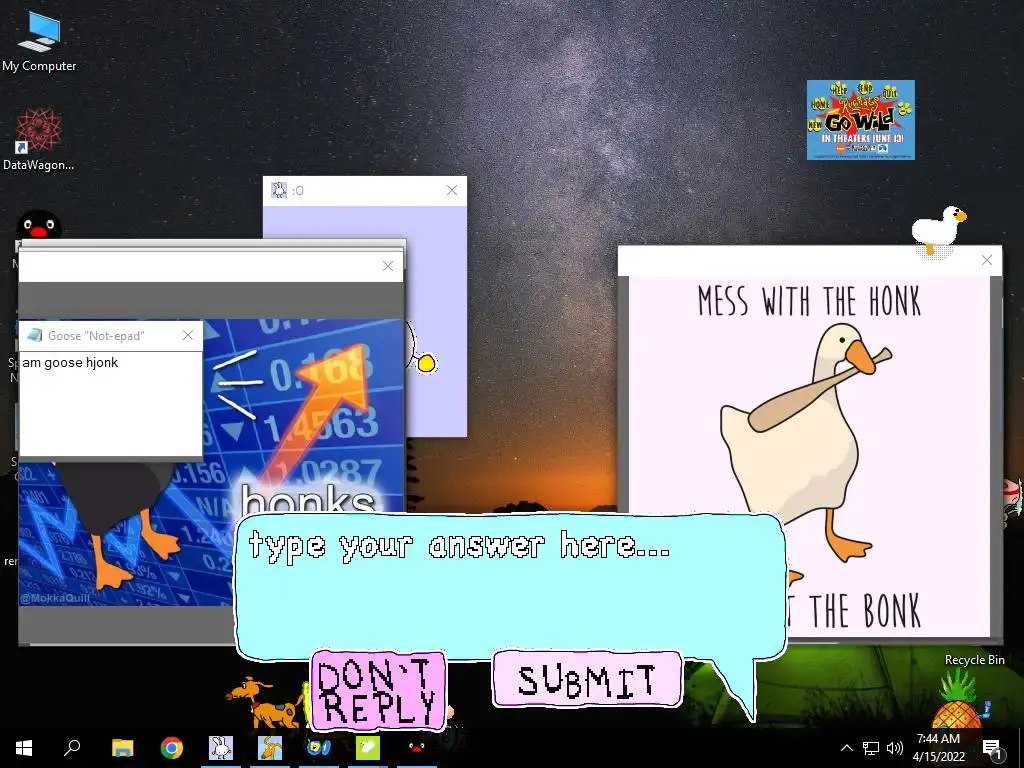Viewport: 1024px width, 768px height.
Task: Open the clock showing 7:44 AM
Action: (938, 748)
